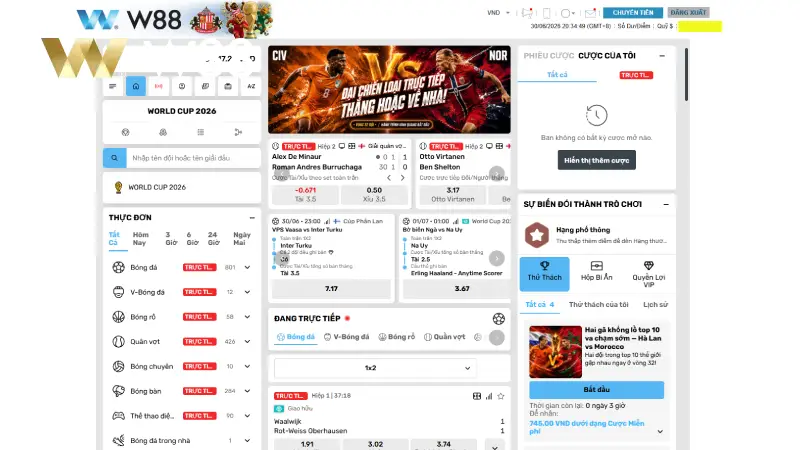Bet on Xỉu 3.5 odds 0.50
800x450 pixels.
click(374, 194)
